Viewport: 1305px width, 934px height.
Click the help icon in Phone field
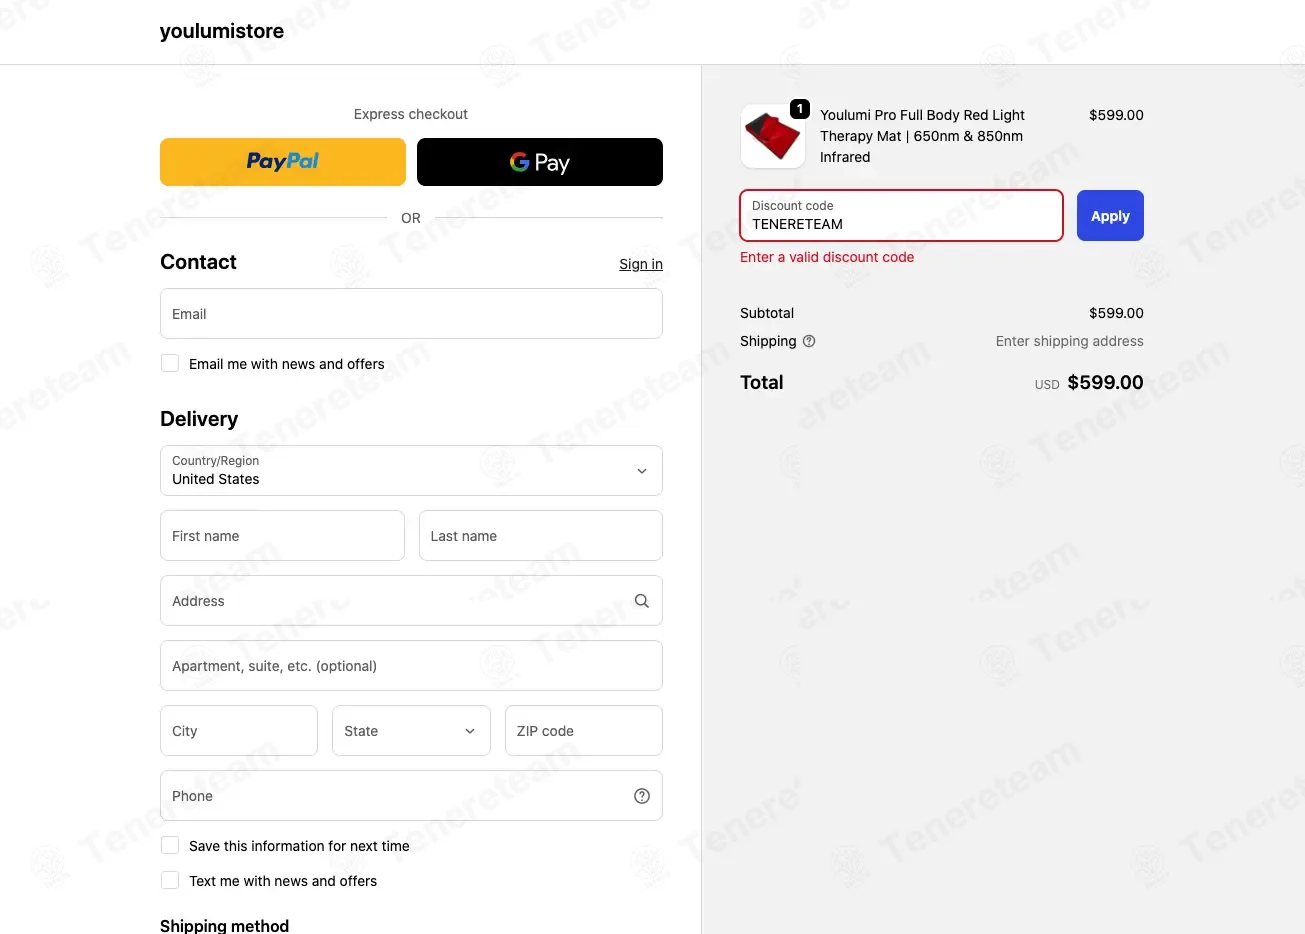pyautogui.click(x=642, y=796)
